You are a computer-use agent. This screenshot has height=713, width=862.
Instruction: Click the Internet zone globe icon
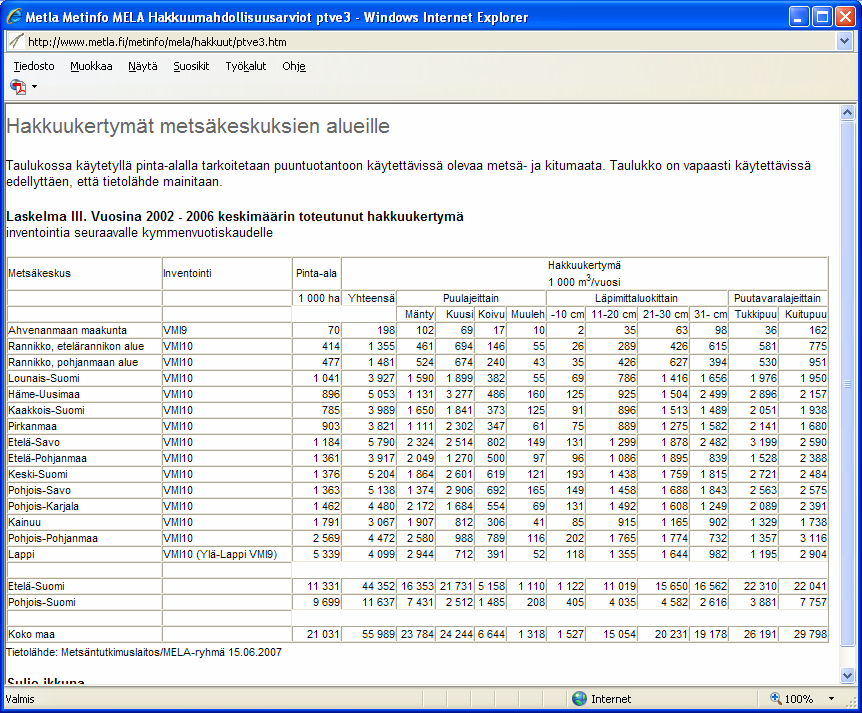(579, 699)
